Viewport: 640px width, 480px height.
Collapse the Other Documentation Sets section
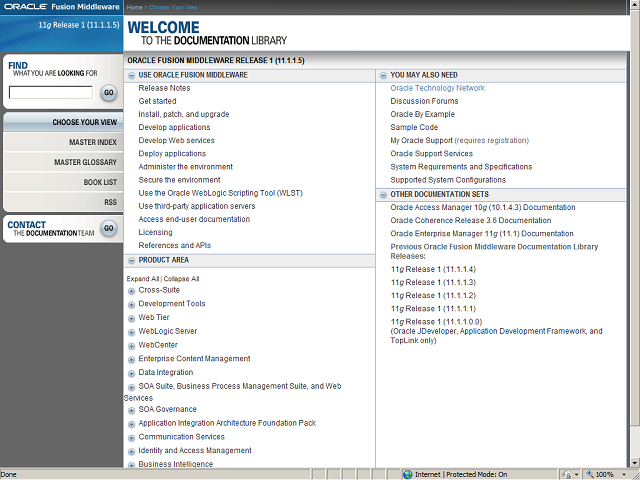tap(384, 194)
